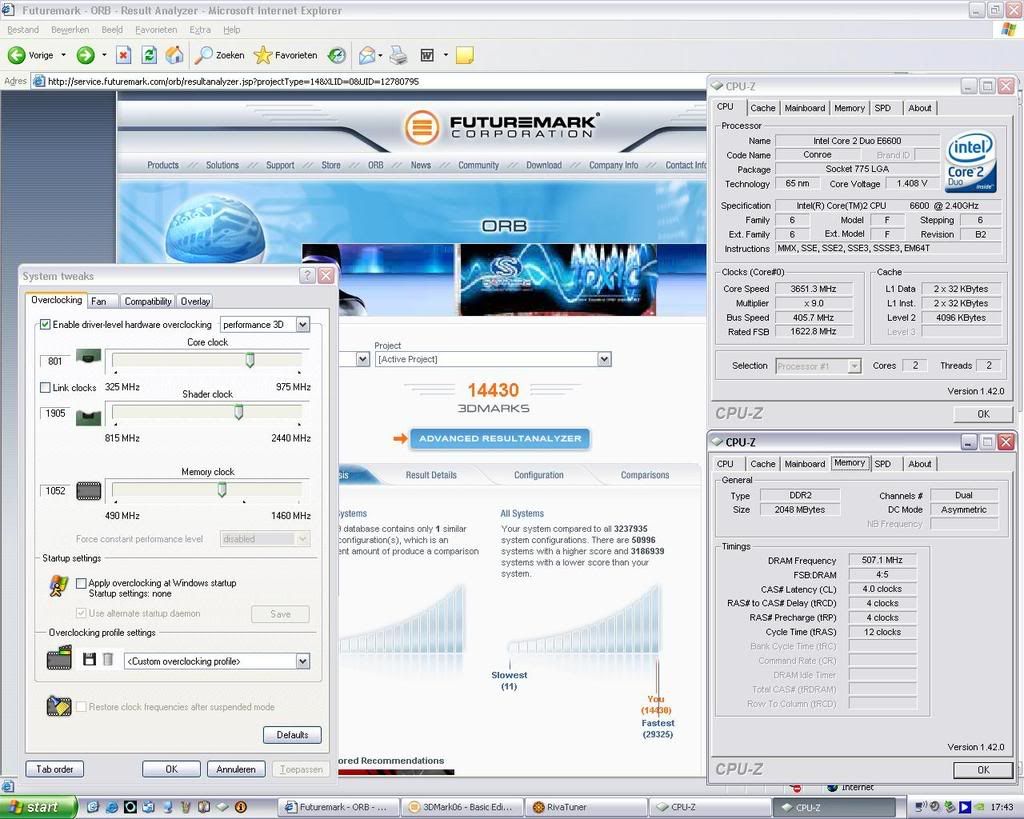Open the Forward history dropdown arrow
The height and width of the screenshot is (819, 1024).
[x=104, y=56]
